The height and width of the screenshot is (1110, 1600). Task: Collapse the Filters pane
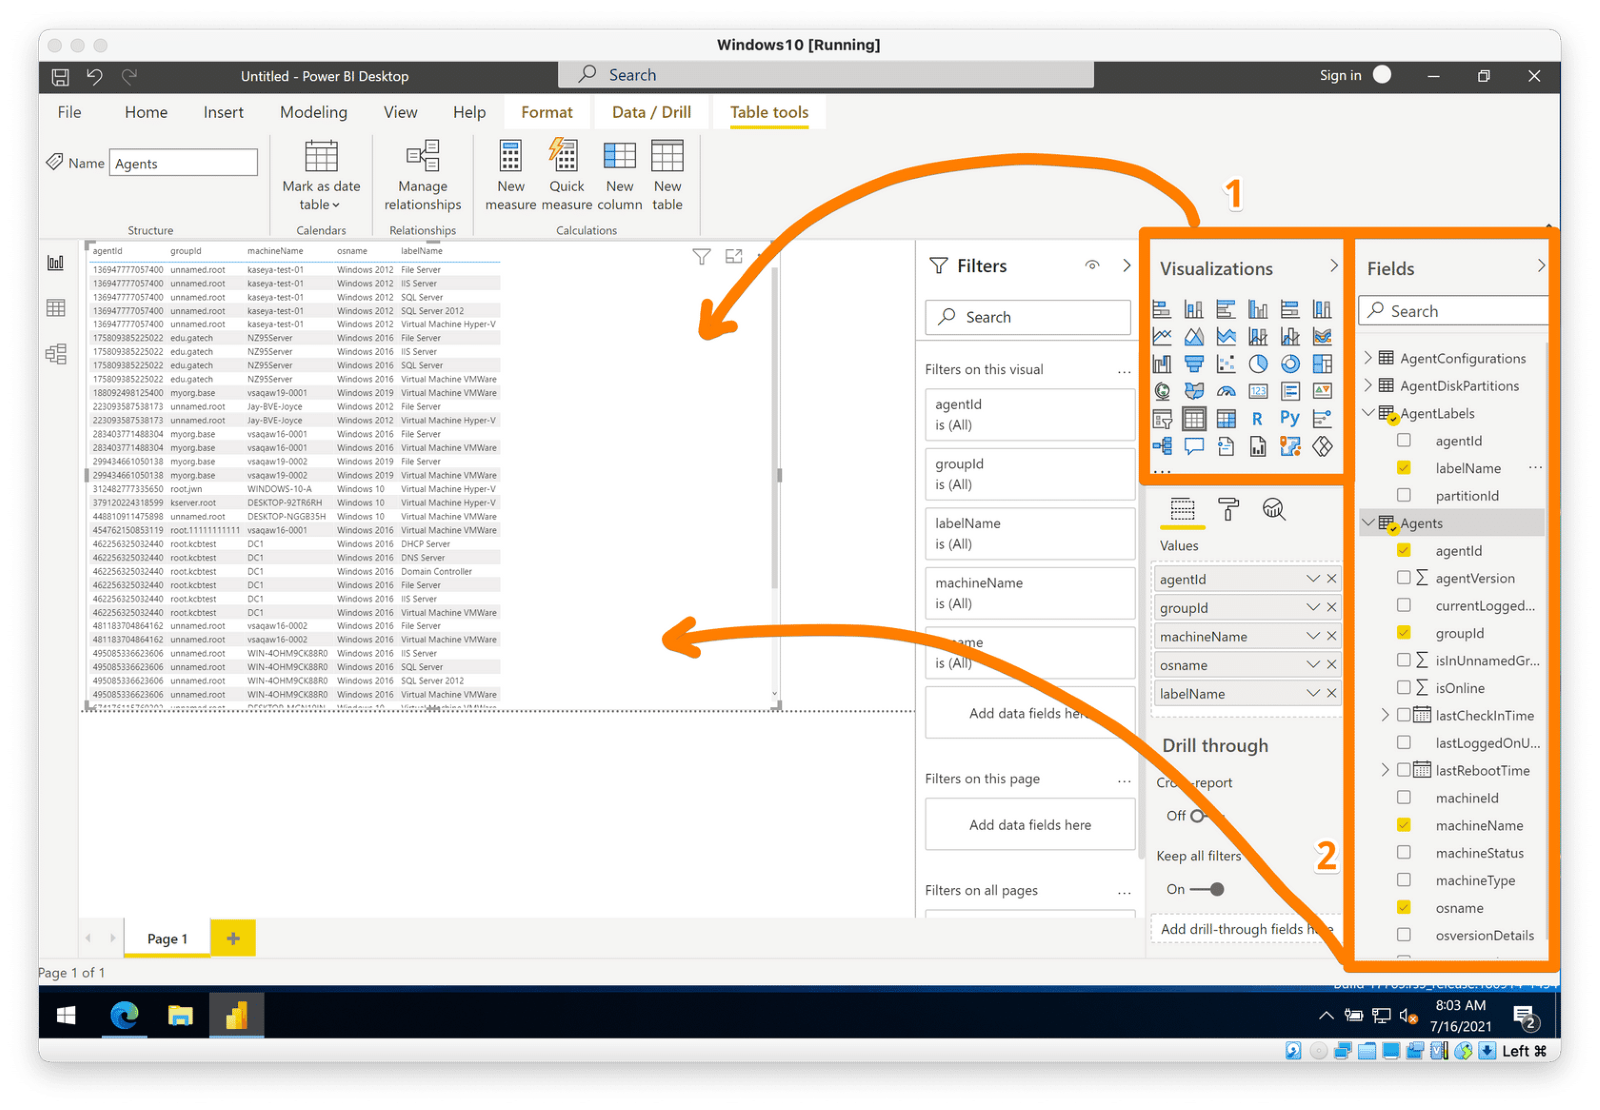pos(1127,266)
